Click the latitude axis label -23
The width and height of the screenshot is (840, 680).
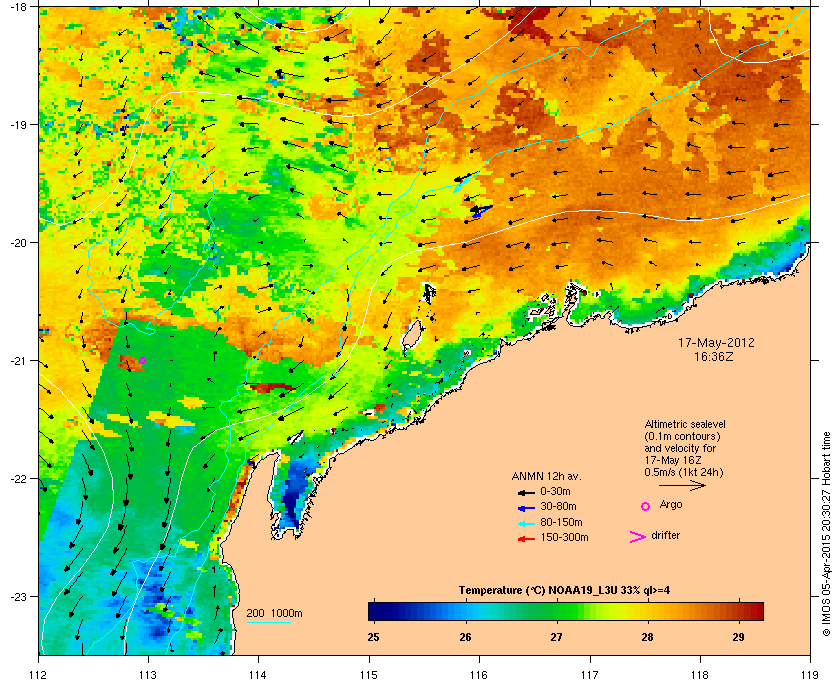pos(18,596)
